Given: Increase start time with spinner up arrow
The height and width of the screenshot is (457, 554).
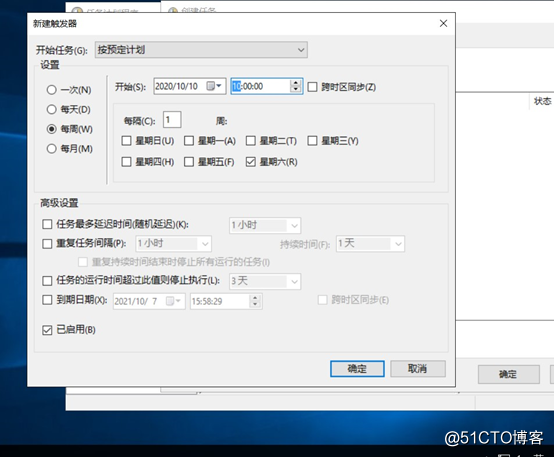Looking at the screenshot, I should (296, 83).
